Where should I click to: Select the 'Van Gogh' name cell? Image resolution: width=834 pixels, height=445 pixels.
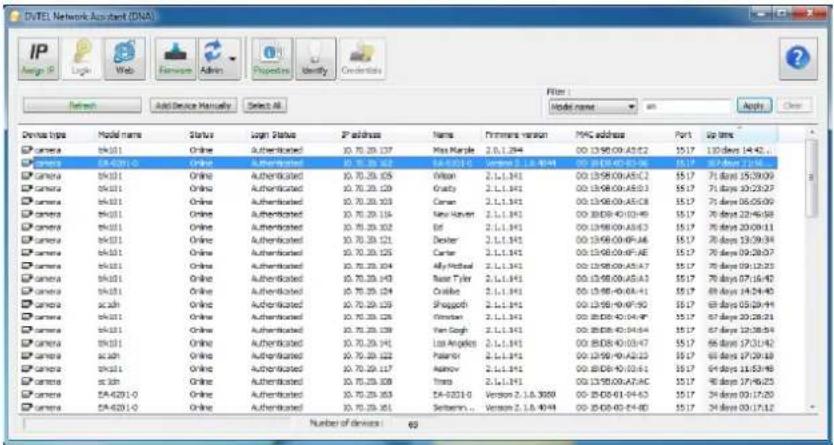tap(449, 330)
